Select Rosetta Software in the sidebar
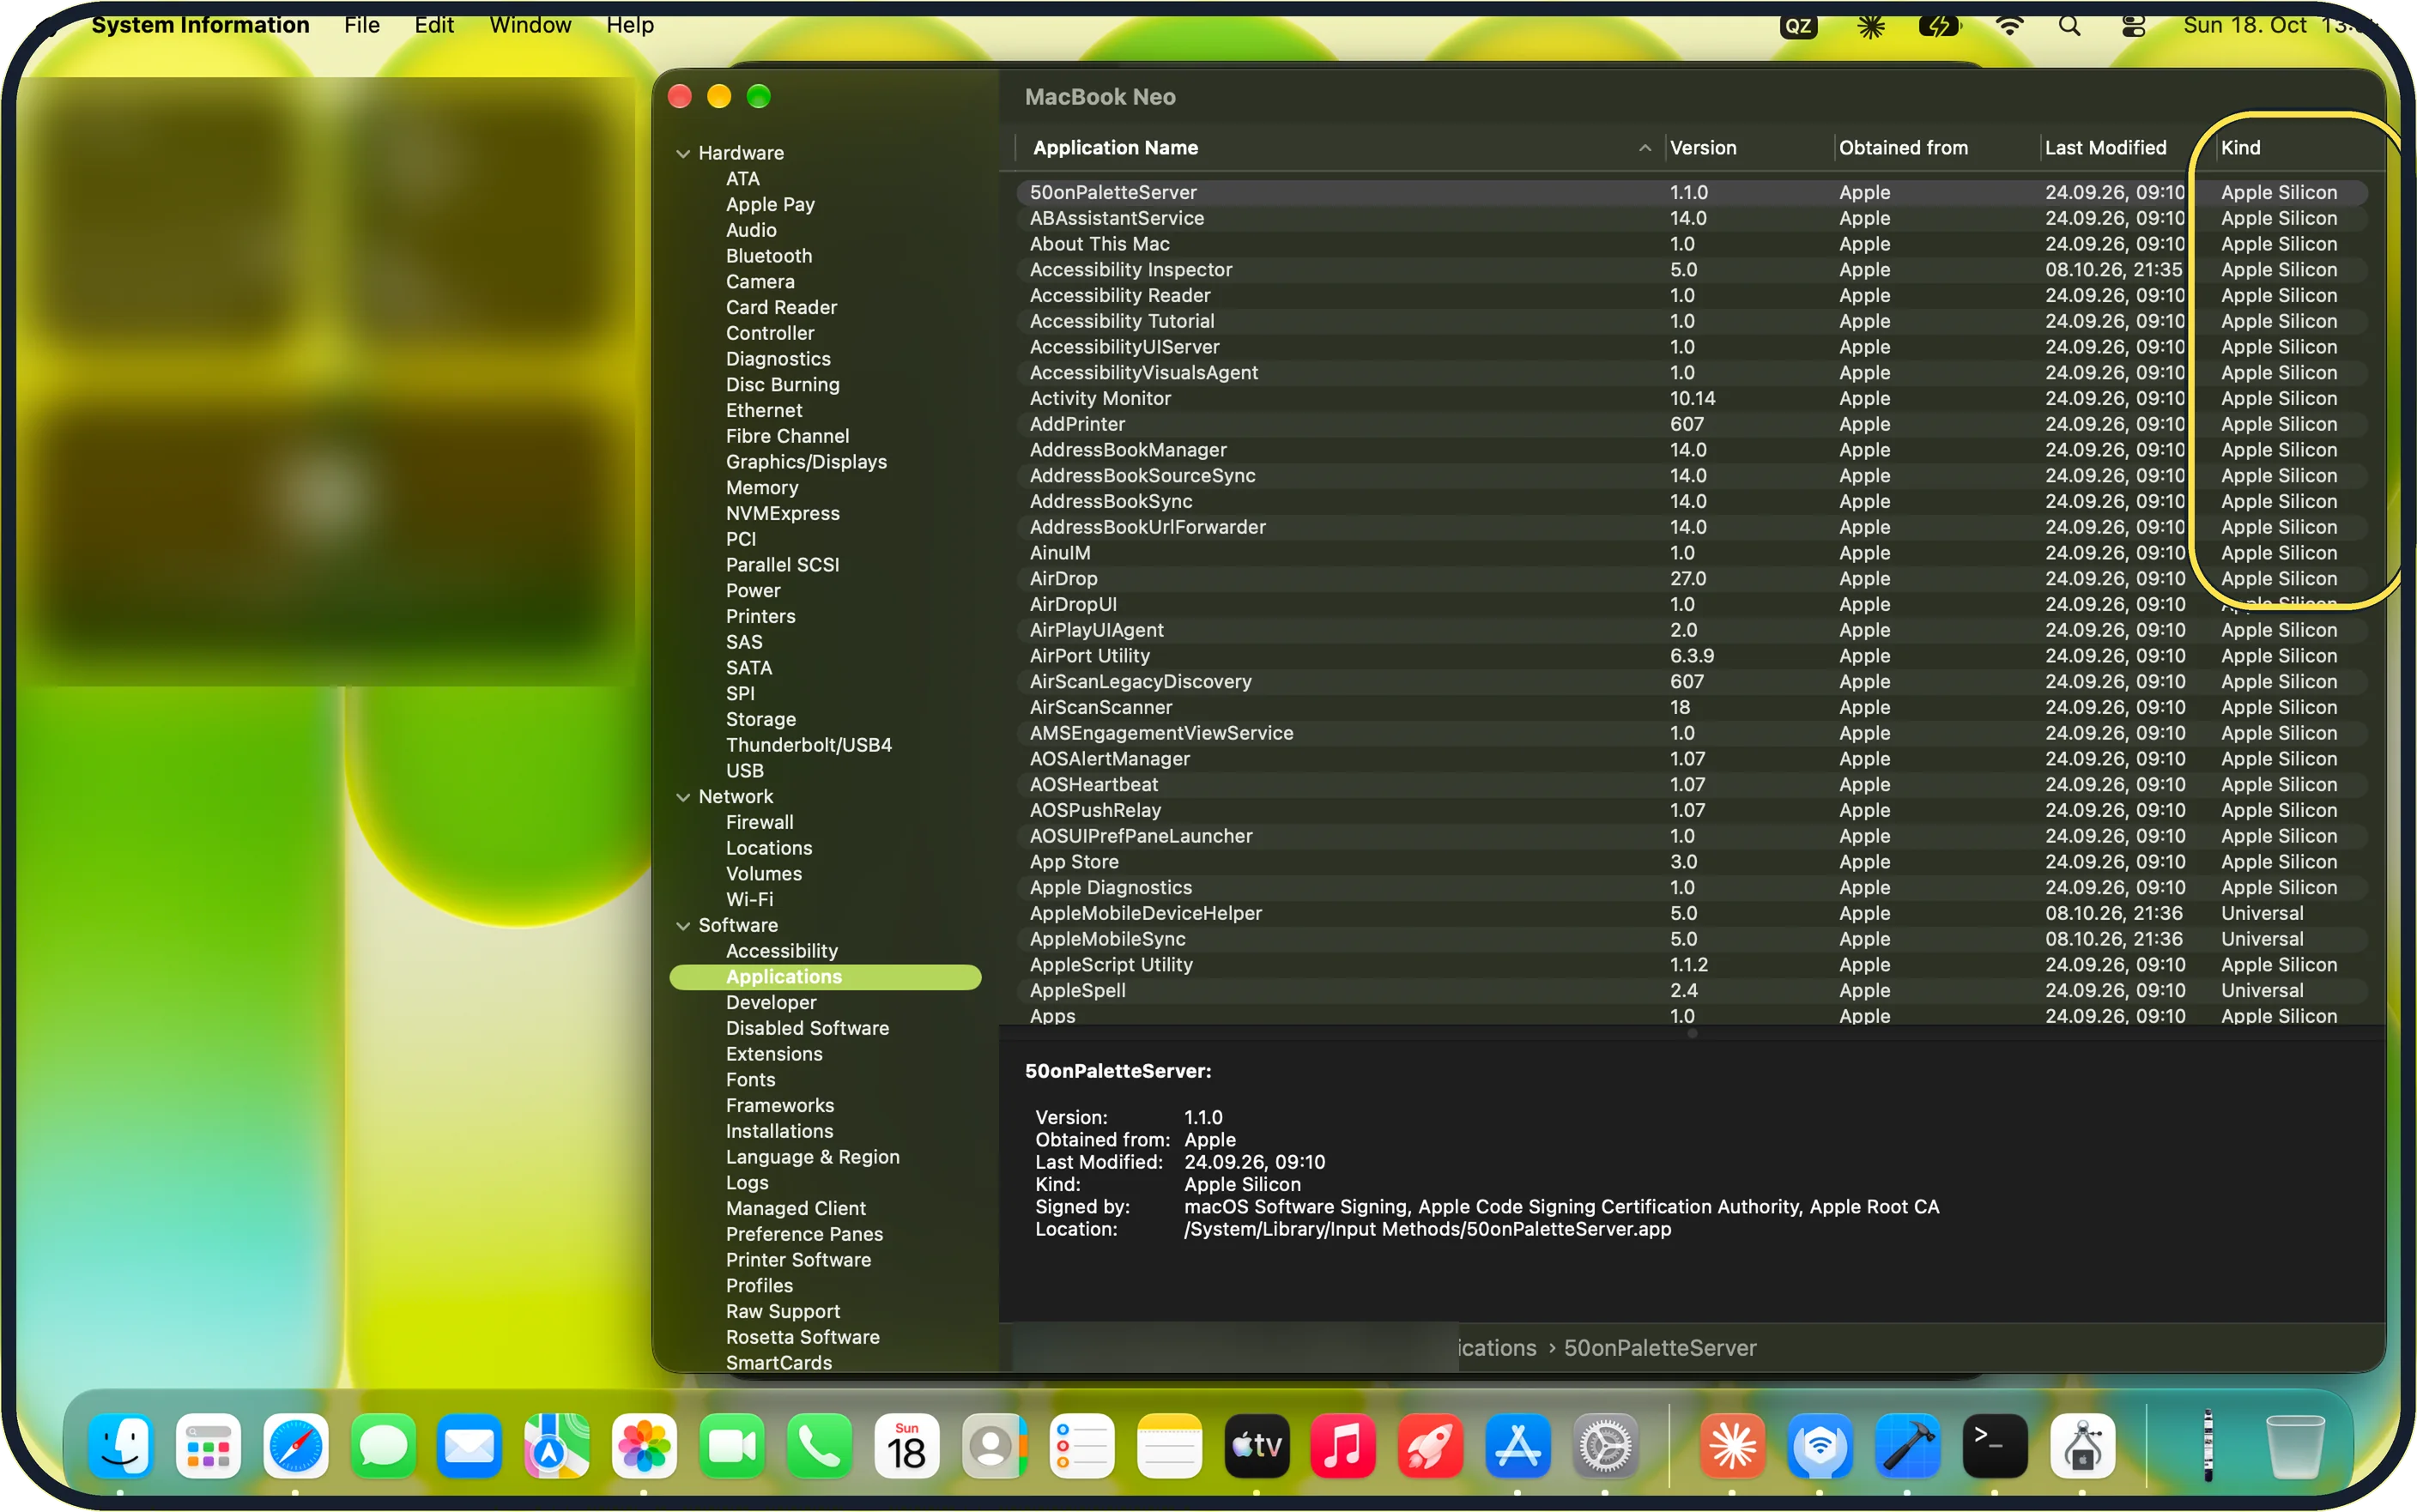 coord(802,1337)
